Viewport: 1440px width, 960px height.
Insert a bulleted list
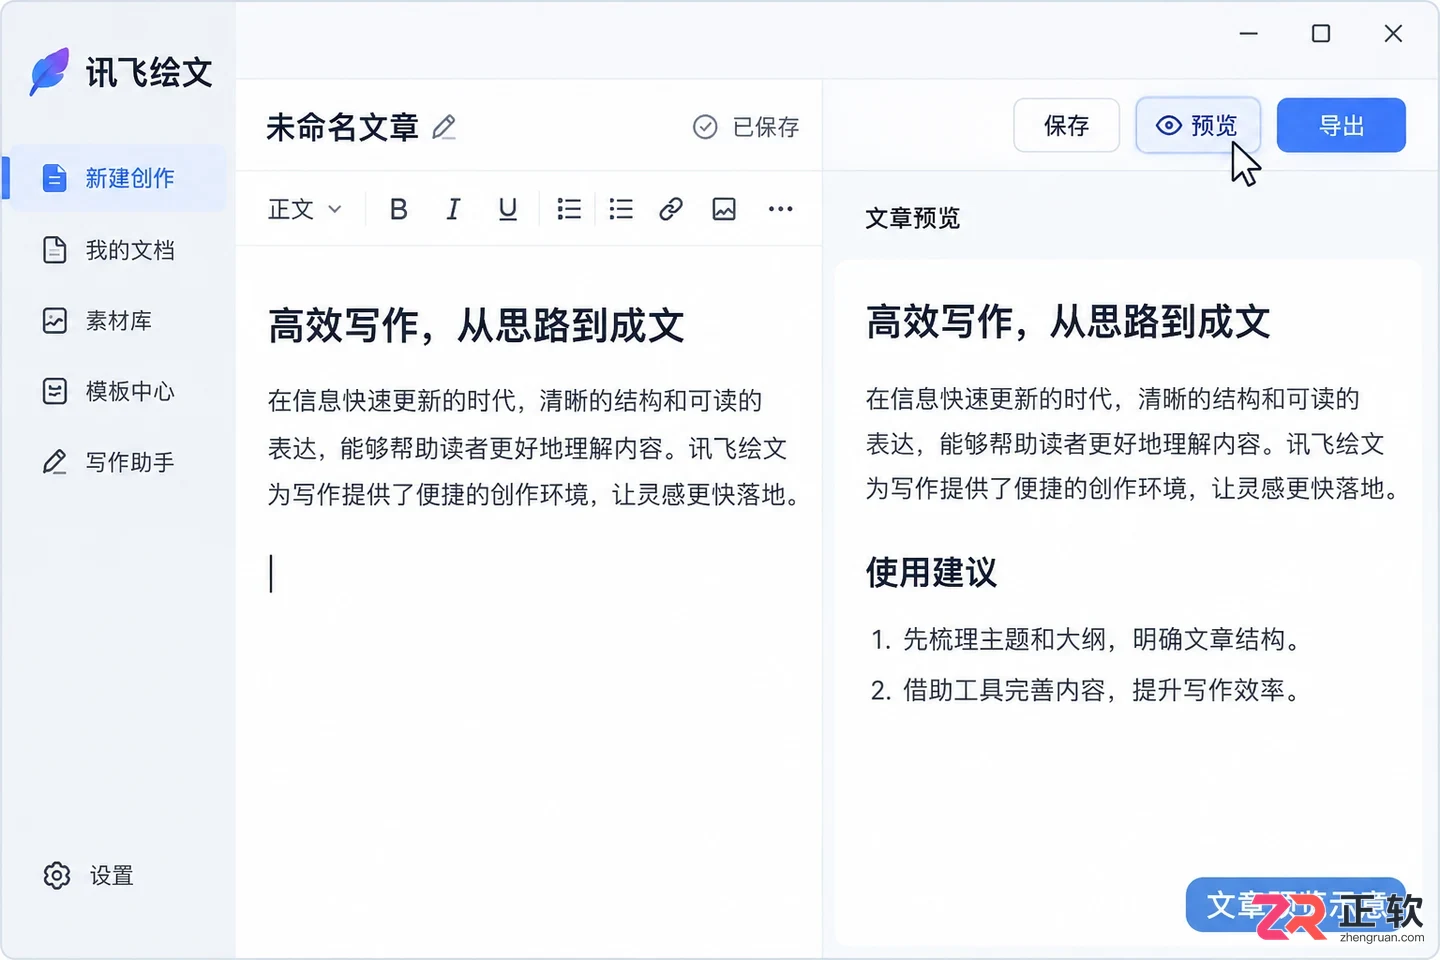coord(621,209)
